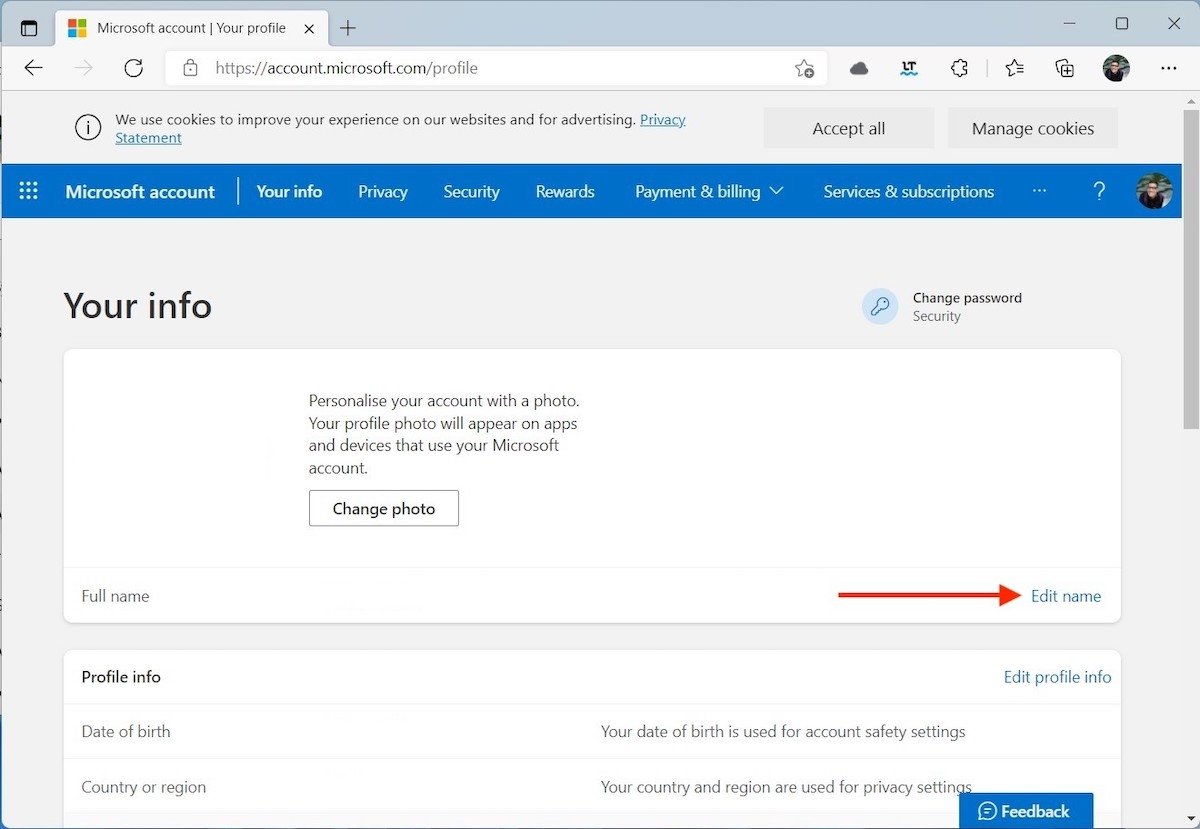Accept all cookies
Screen dimensions: 1200x829
coord(848,128)
